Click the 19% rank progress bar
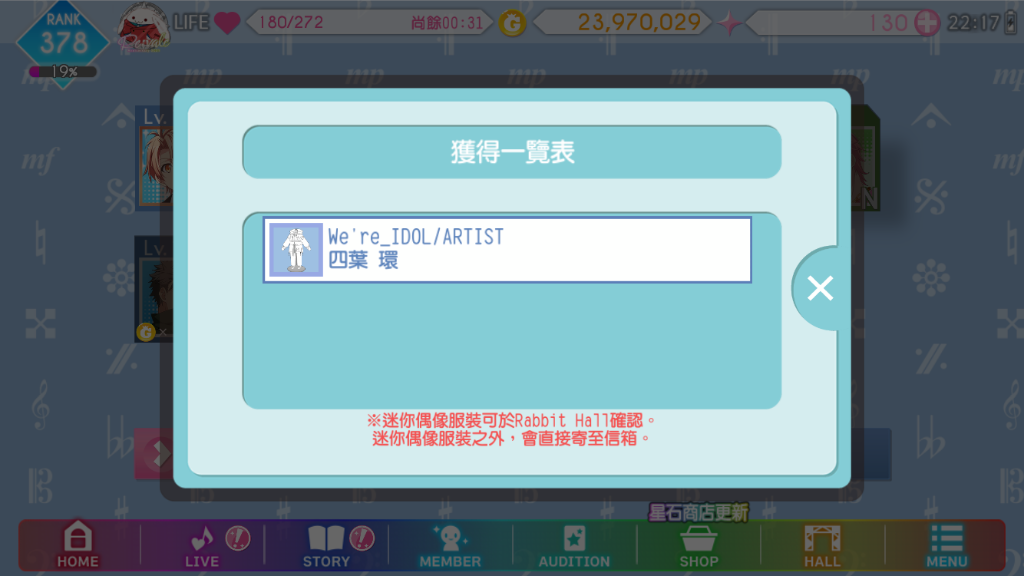Image resolution: width=1024 pixels, height=576 pixels. coord(63,71)
